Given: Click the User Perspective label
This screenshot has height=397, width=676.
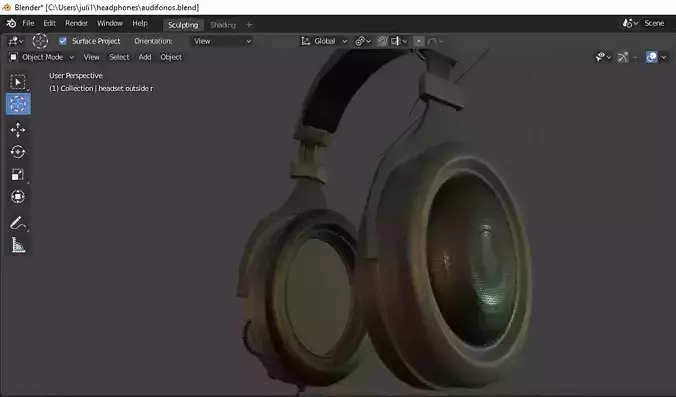Looking at the screenshot, I should pos(76,75).
